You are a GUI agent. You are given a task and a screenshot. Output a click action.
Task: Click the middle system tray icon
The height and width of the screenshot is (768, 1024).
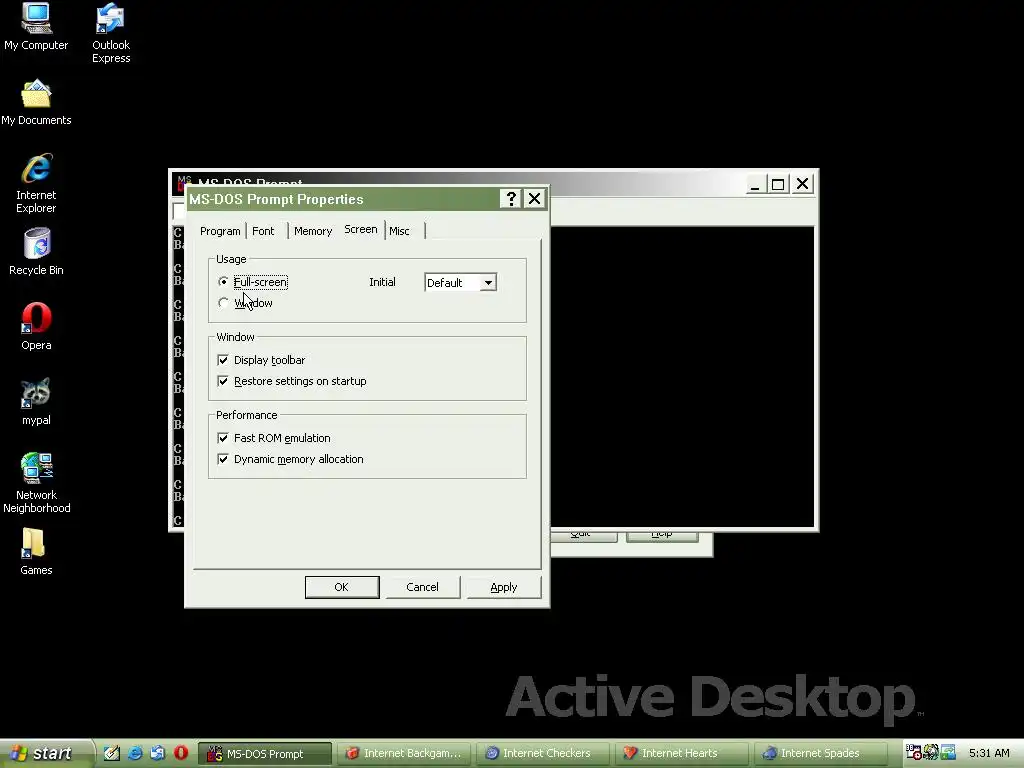(x=931, y=753)
